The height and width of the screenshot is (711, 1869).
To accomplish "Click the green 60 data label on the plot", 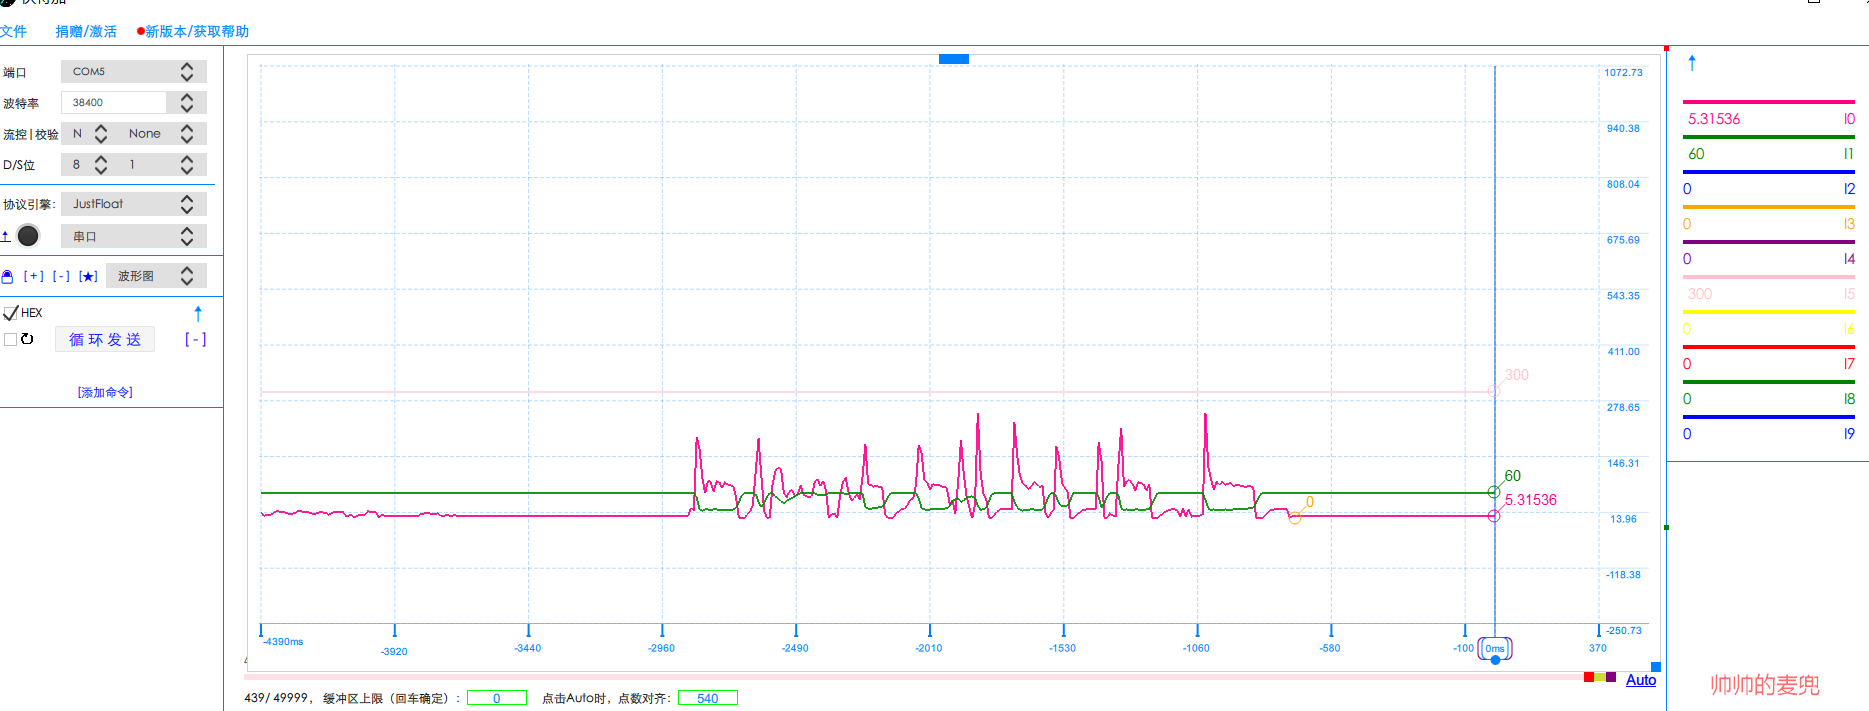I will click(1513, 476).
